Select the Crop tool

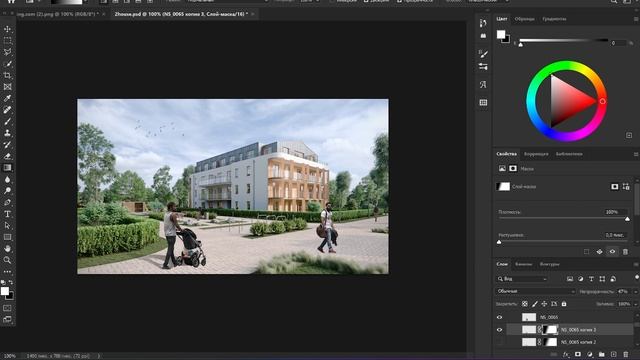(7, 76)
